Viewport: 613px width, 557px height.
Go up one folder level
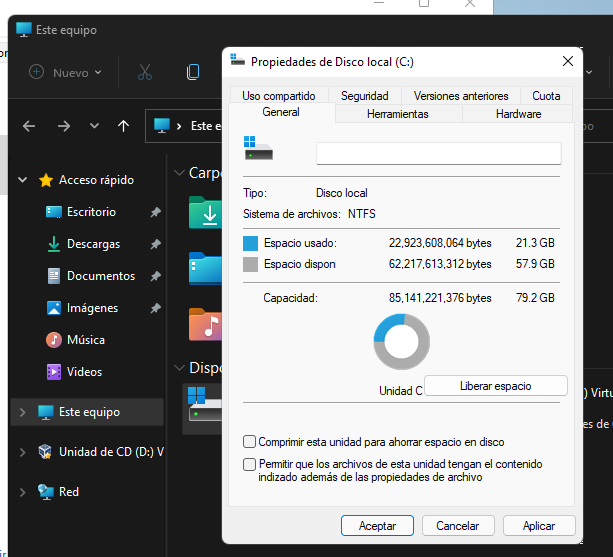pos(124,126)
